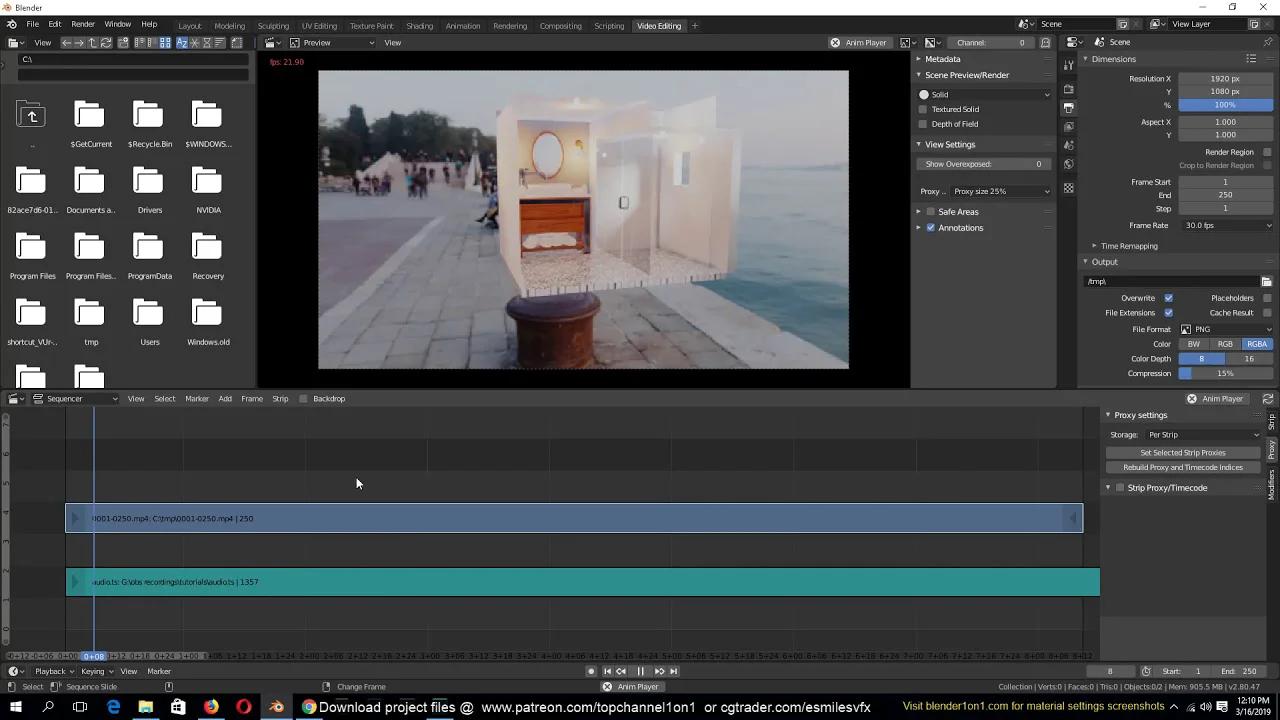The width and height of the screenshot is (1280, 720).
Task: Toggle the Backdrop checkbox in the sequencer header
Action: (304, 398)
